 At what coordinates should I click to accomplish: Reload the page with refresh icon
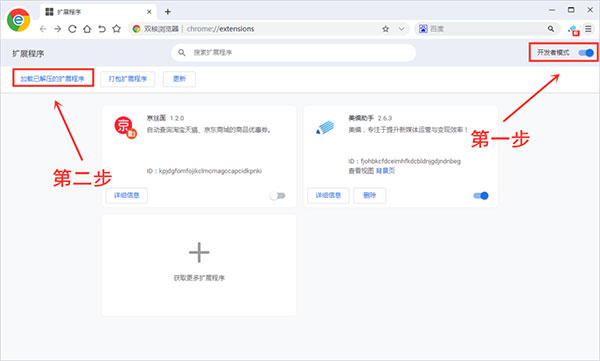click(x=72, y=29)
